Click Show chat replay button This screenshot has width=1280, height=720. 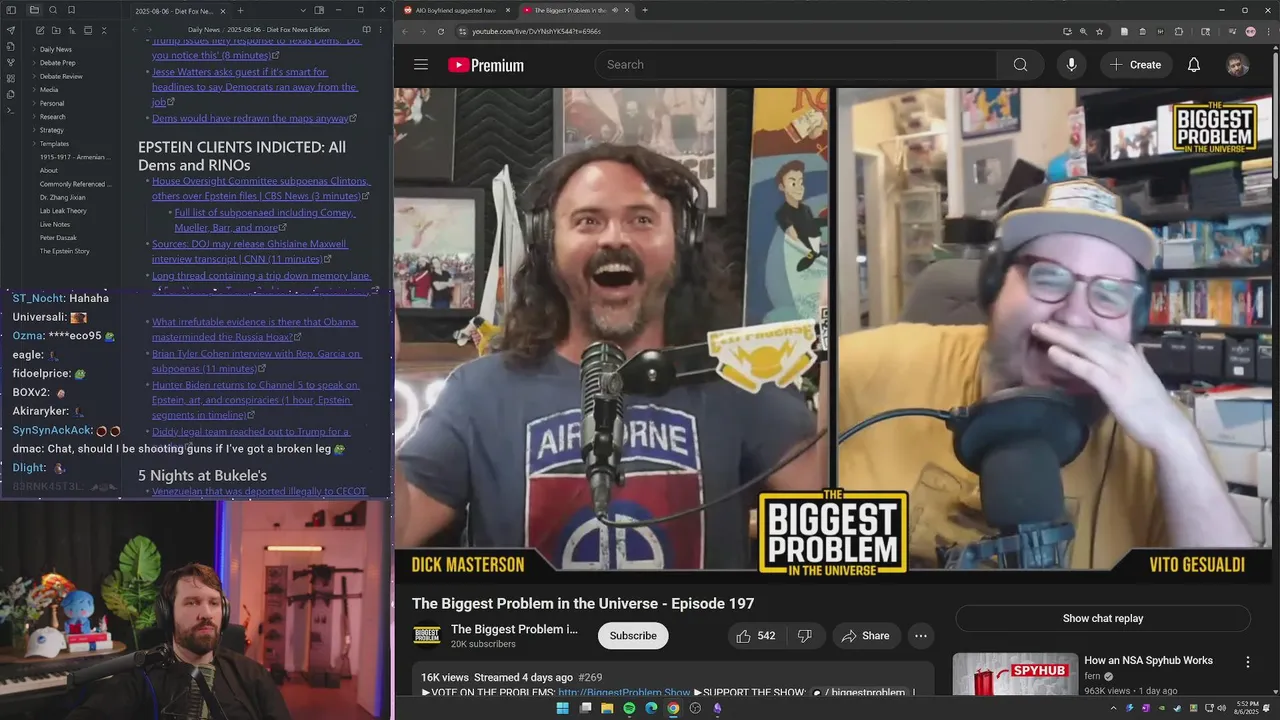click(x=1103, y=618)
